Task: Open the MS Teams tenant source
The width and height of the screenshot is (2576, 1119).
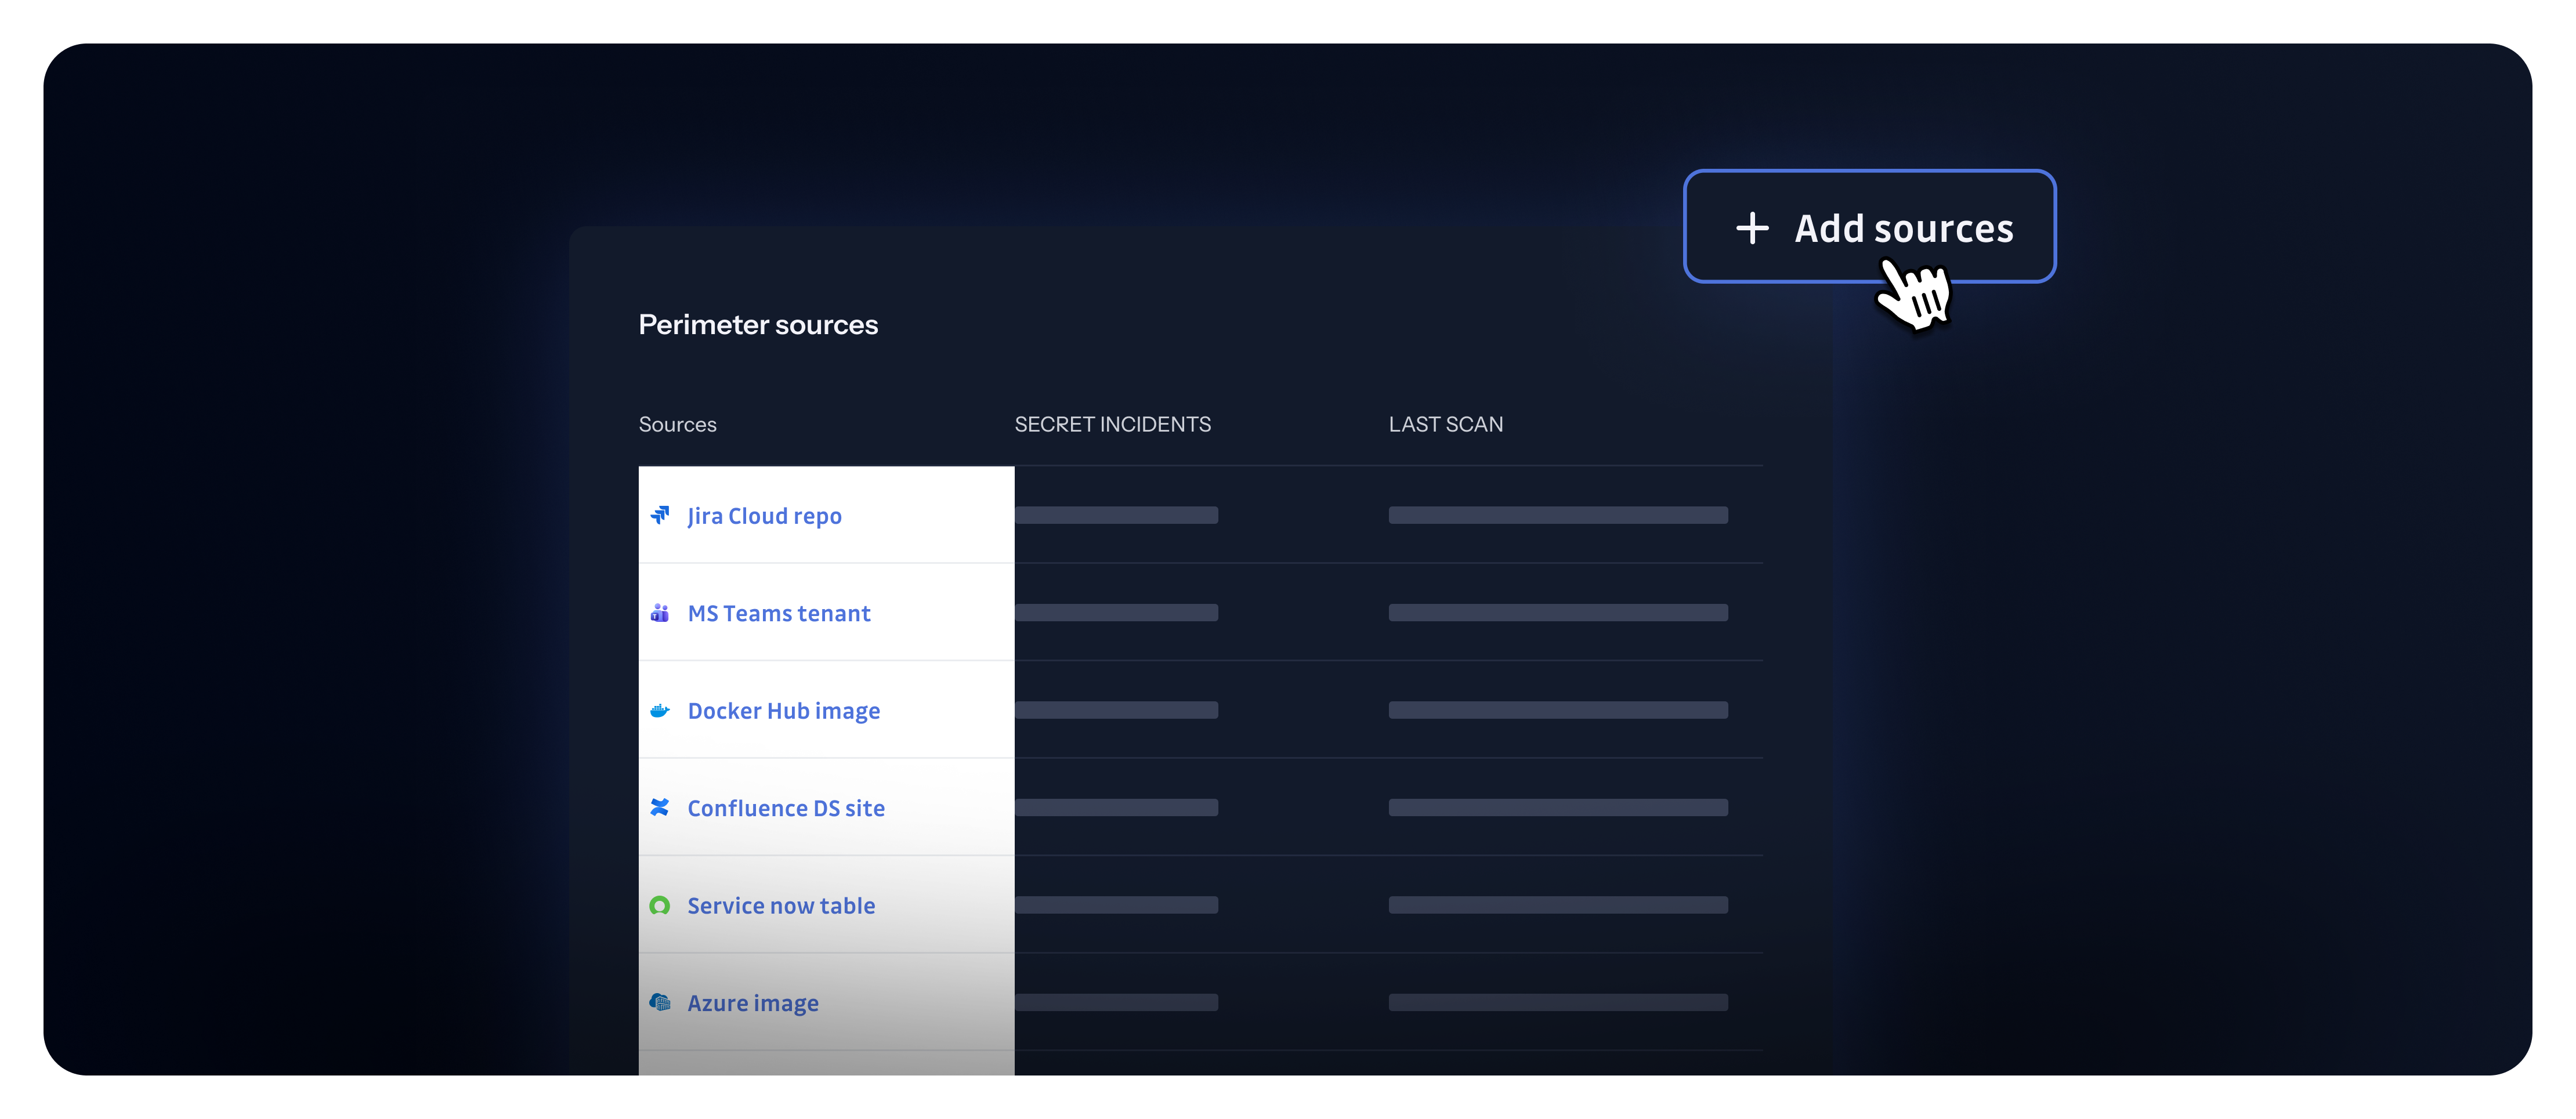Action: point(778,612)
